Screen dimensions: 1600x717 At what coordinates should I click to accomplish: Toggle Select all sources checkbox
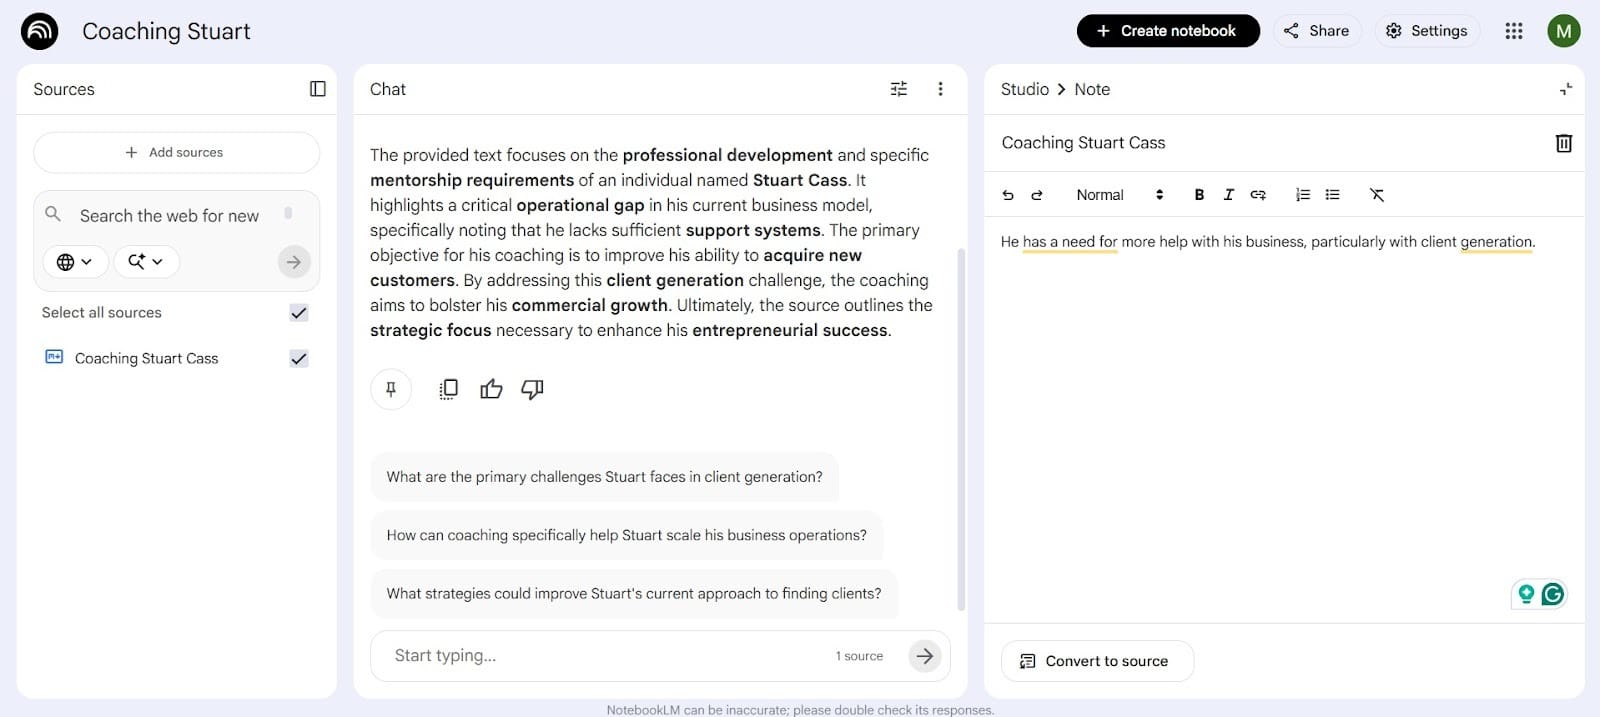tap(298, 312)
